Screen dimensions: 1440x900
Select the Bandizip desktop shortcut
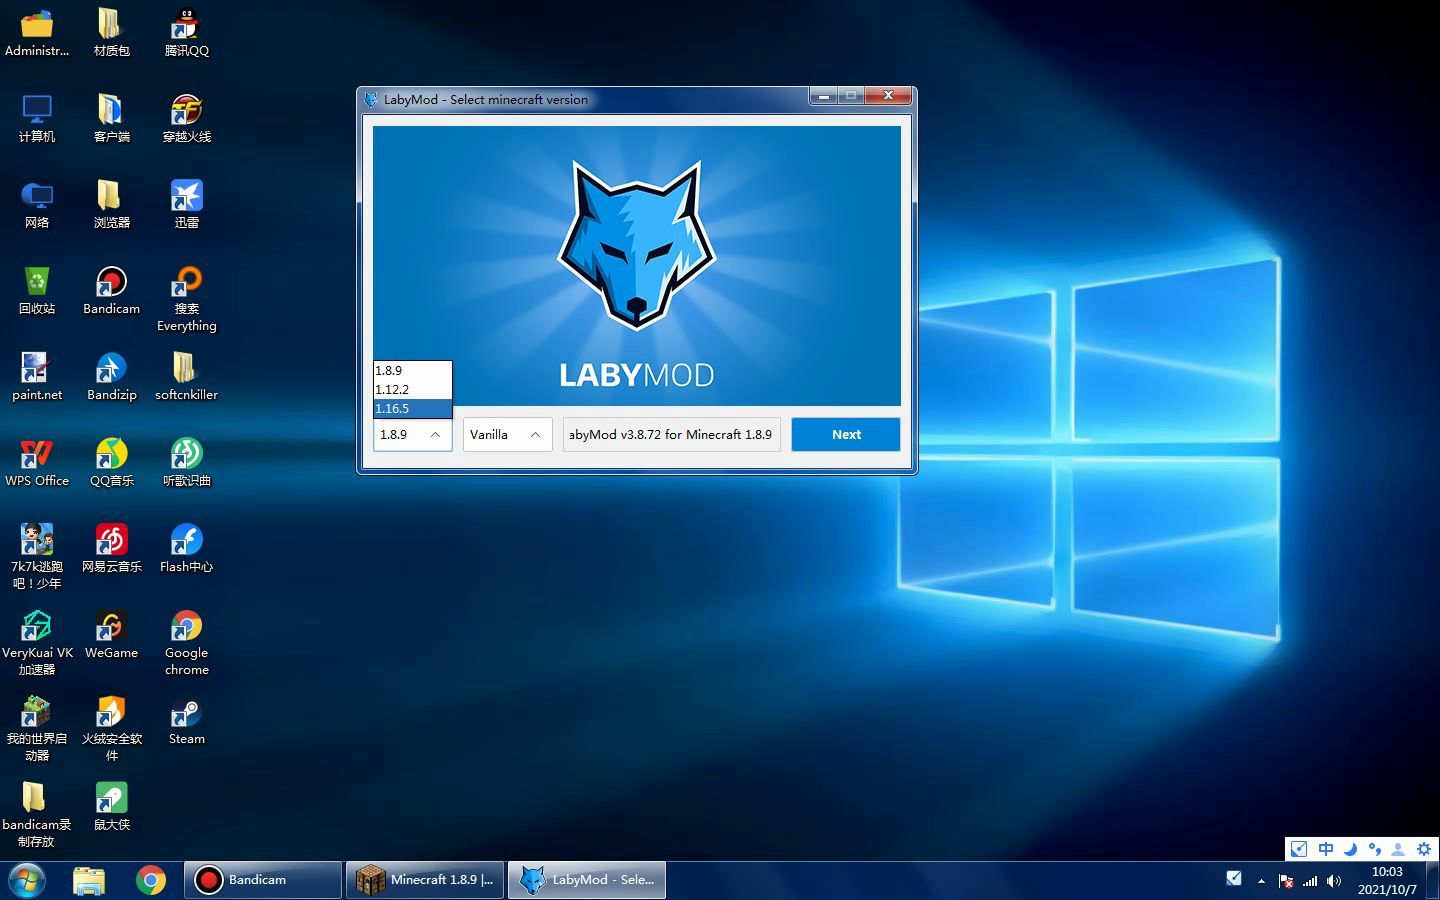[111, 377]
